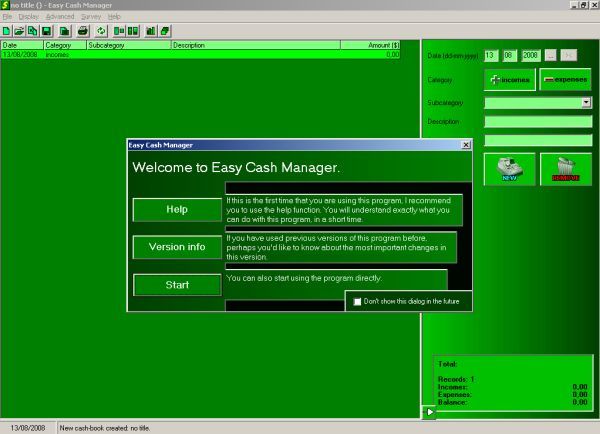The width and height of the screenshot is (600, 434).
Task: Click the Subcategory column header
Action: click(129, 45)
